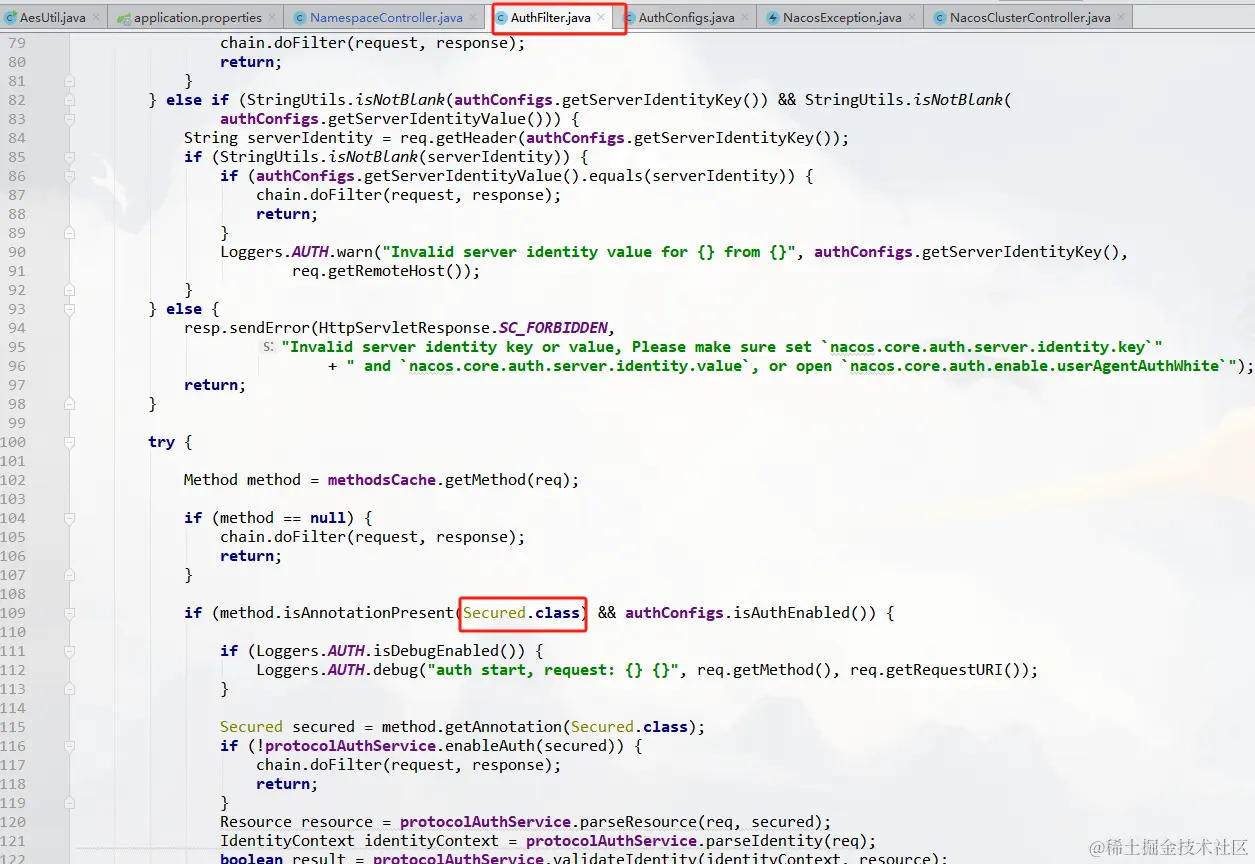The width and height of the screenshot is (1255, 864).
Task: Close the NamespaceController.java tab
Action: (x=474, y=18)
